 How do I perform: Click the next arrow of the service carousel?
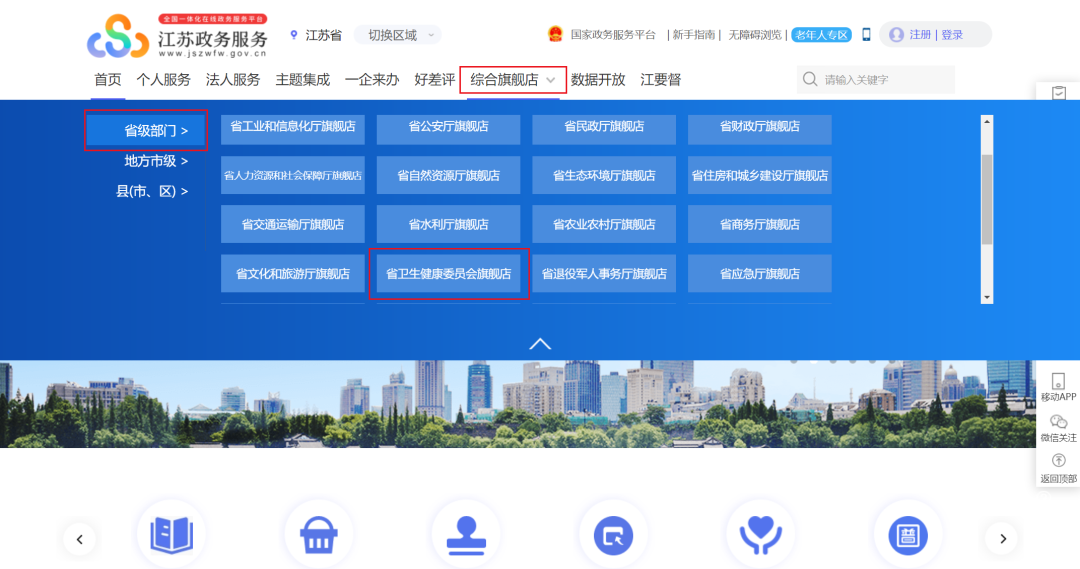pyautogui.click(x=1002, y=539)
